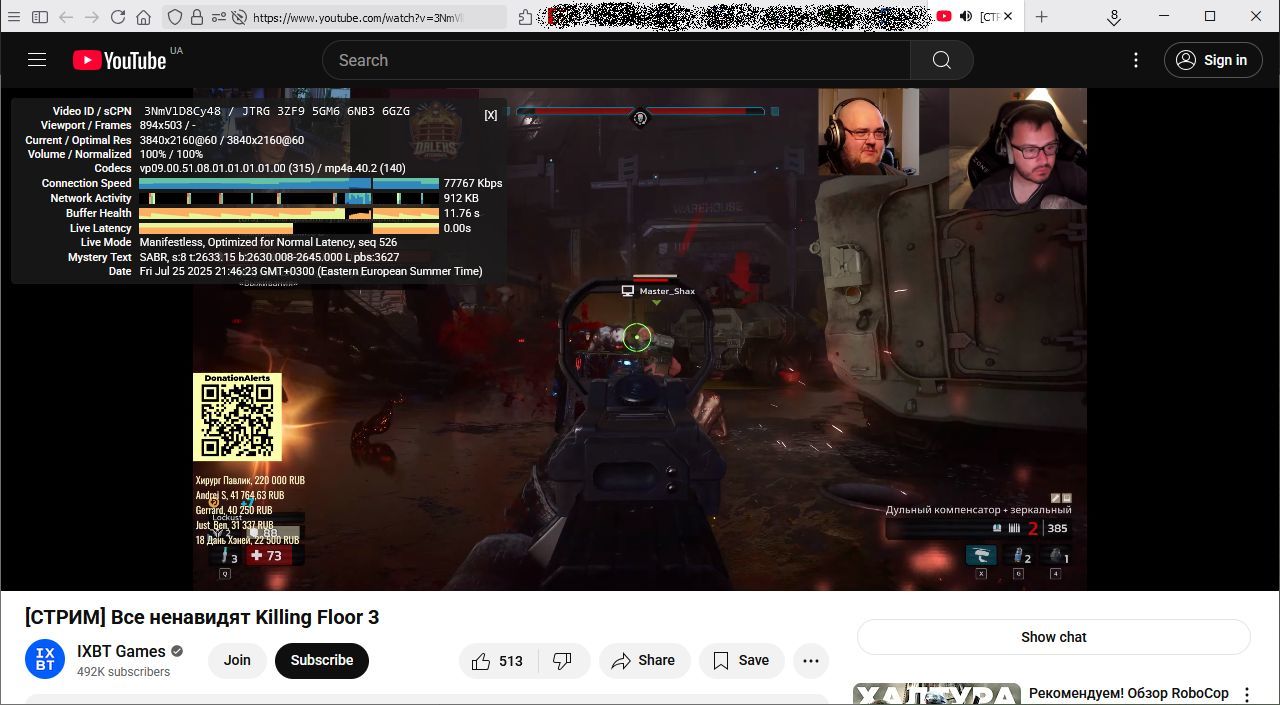Close the stats for nerds panel
The height and width of the screenshot is (705, 1280).
(x=490, y=115)
